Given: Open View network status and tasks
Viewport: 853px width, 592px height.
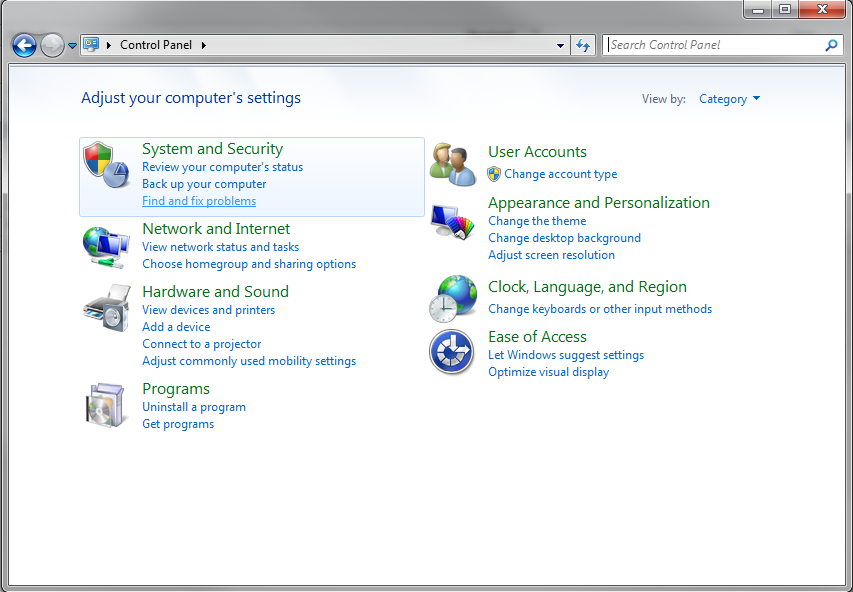Looking at the screenshot, I should pos(220,247).
